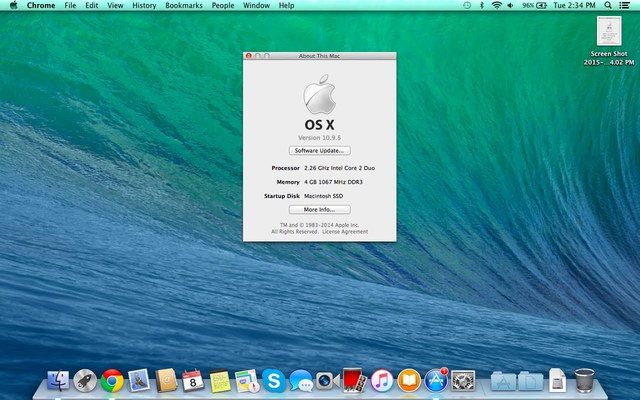The width and height of the screenshot is (640, 400).
Task: Open Finder from the dock
Action: [x=58, y=380]
